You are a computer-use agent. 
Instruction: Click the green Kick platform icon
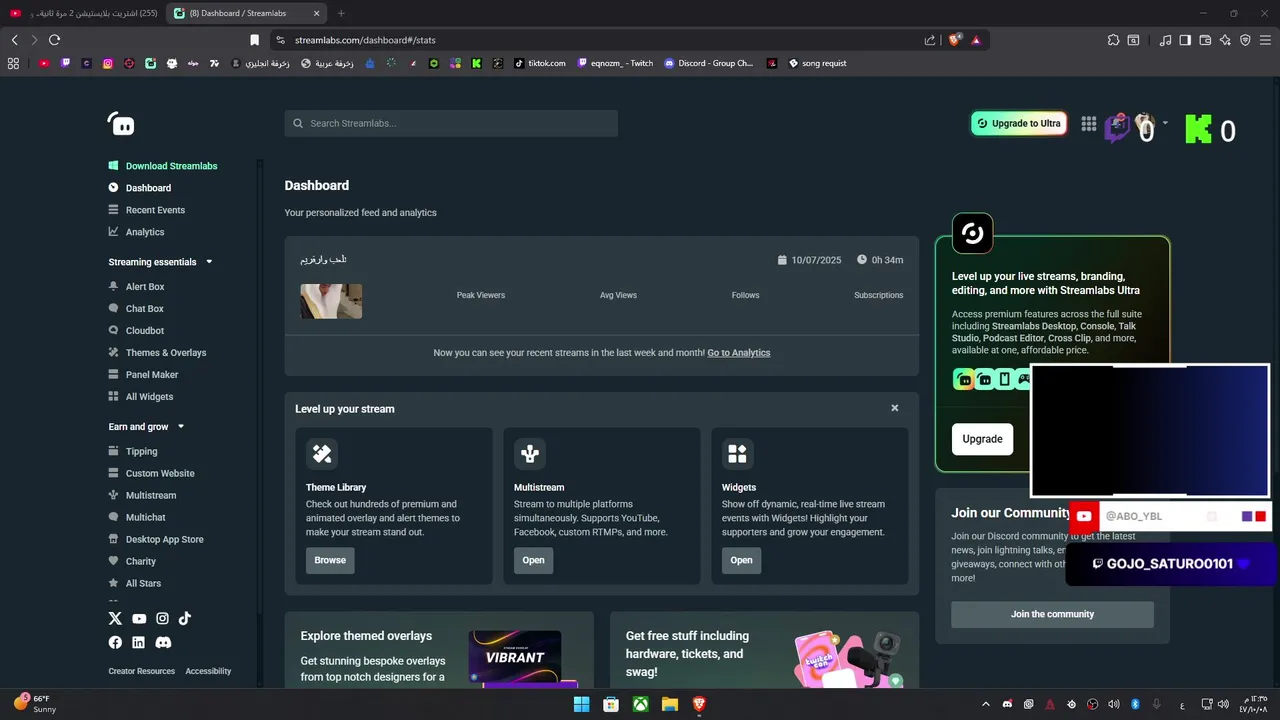(1198, 129)
